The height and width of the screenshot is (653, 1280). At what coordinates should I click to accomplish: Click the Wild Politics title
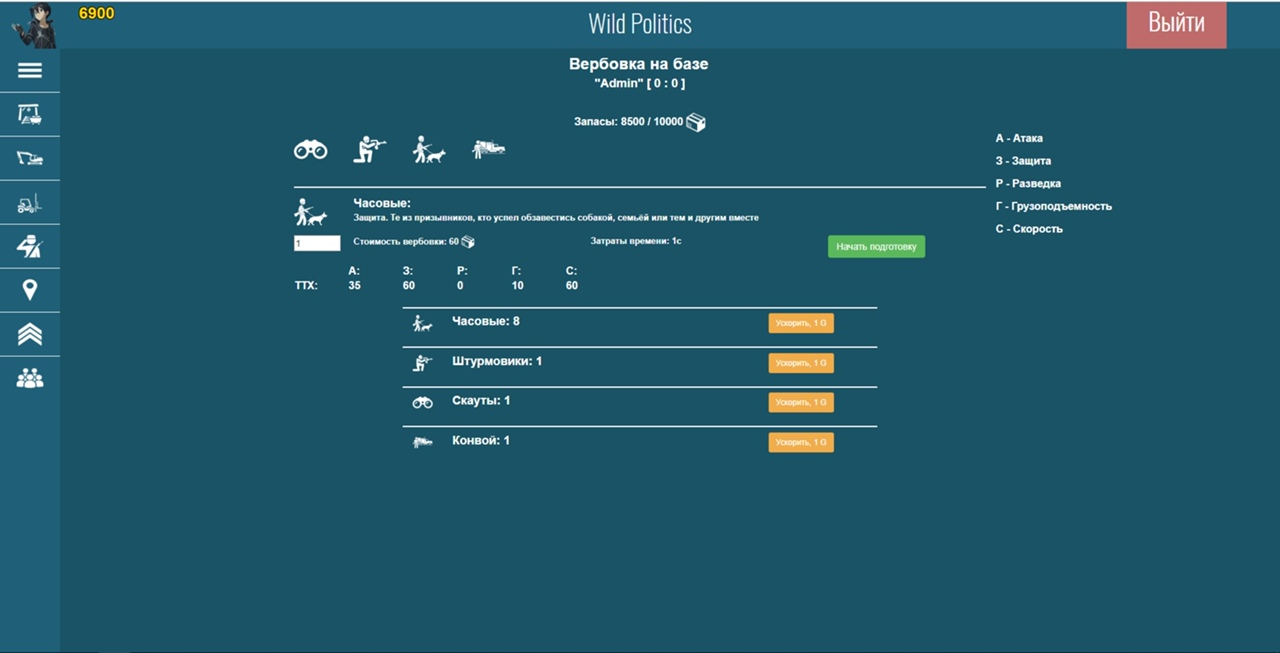click(x=640, y=23)
